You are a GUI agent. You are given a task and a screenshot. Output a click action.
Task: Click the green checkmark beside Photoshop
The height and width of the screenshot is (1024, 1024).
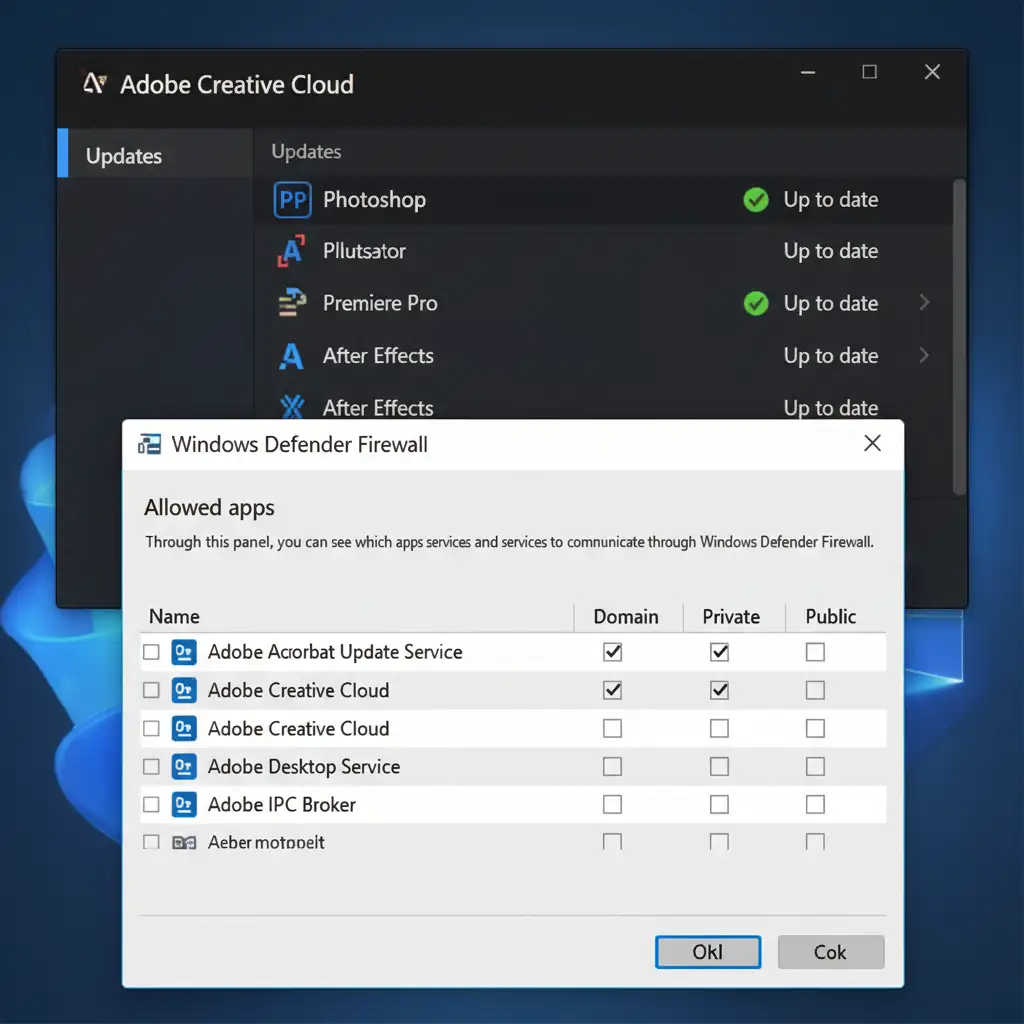[x=756, y=200]
